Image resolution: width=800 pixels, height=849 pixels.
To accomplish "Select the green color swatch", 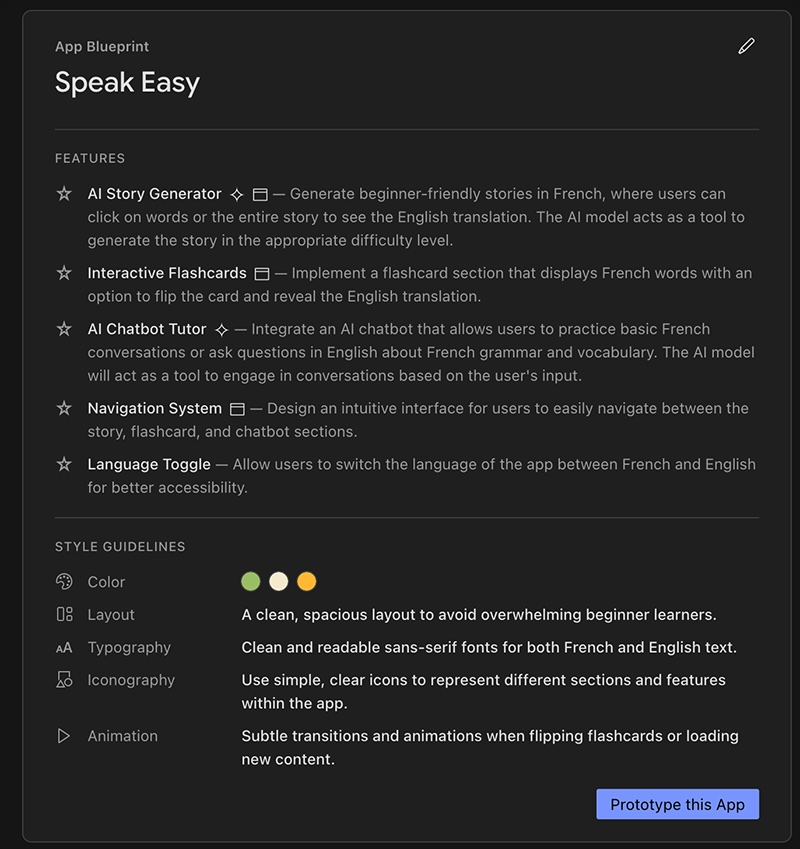I will (250, 581).
